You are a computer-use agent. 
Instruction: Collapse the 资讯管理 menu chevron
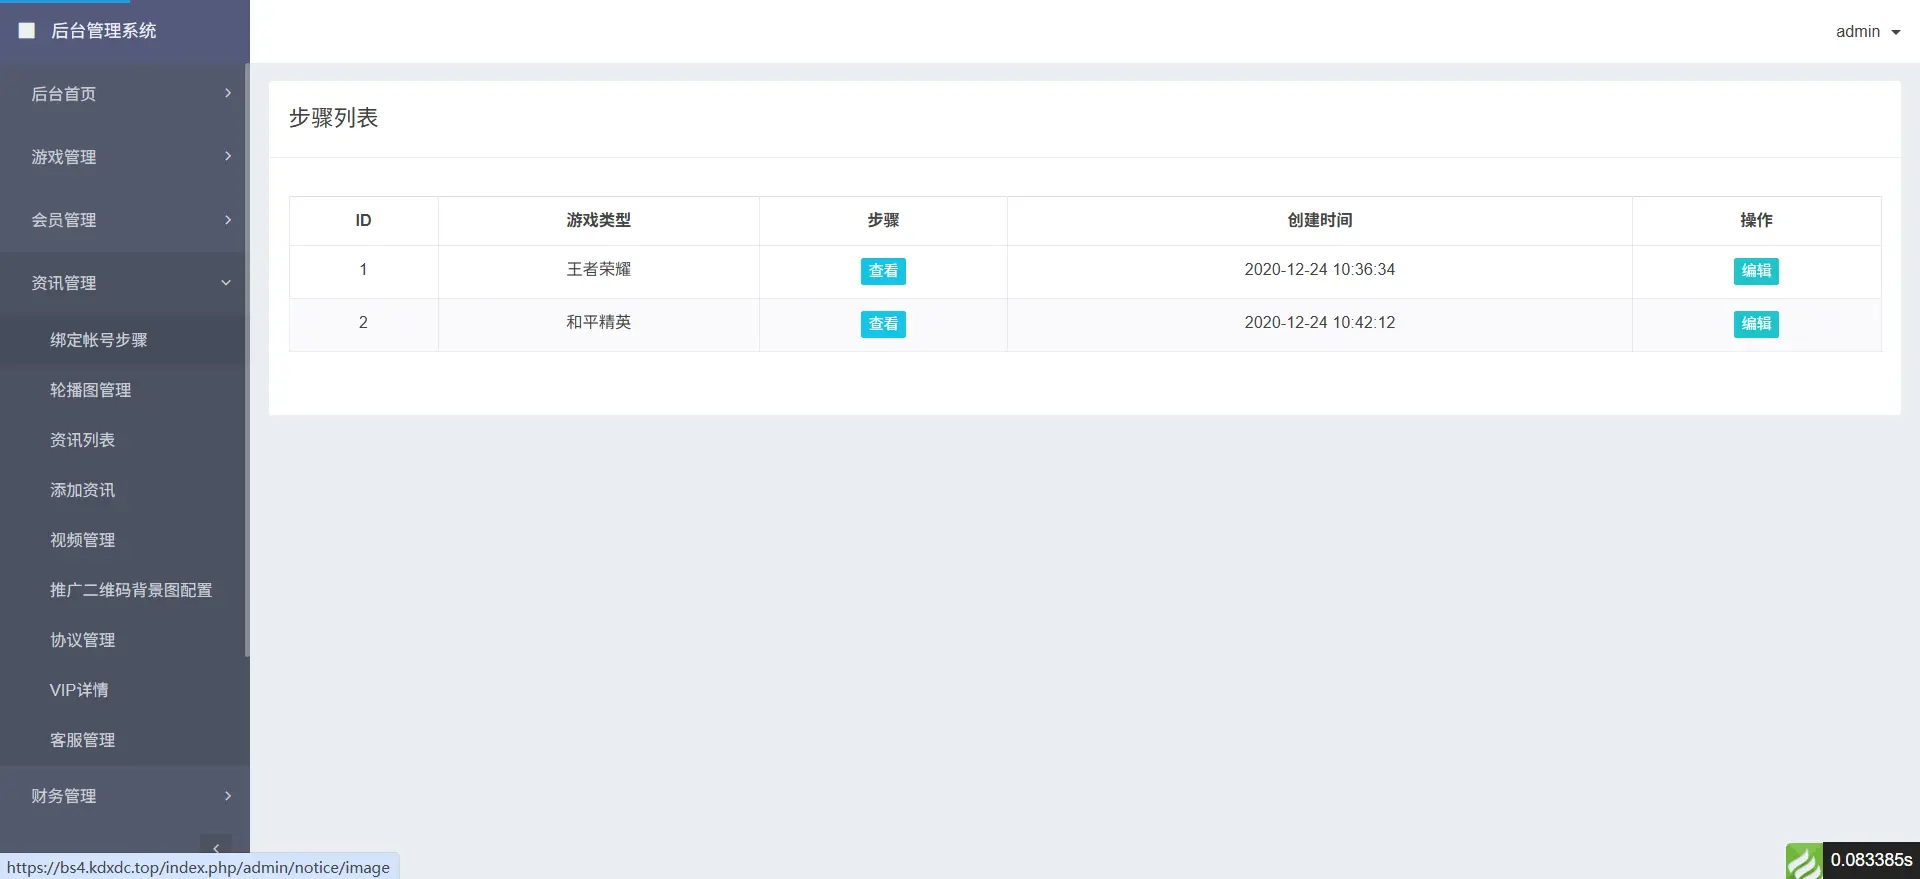226,283
